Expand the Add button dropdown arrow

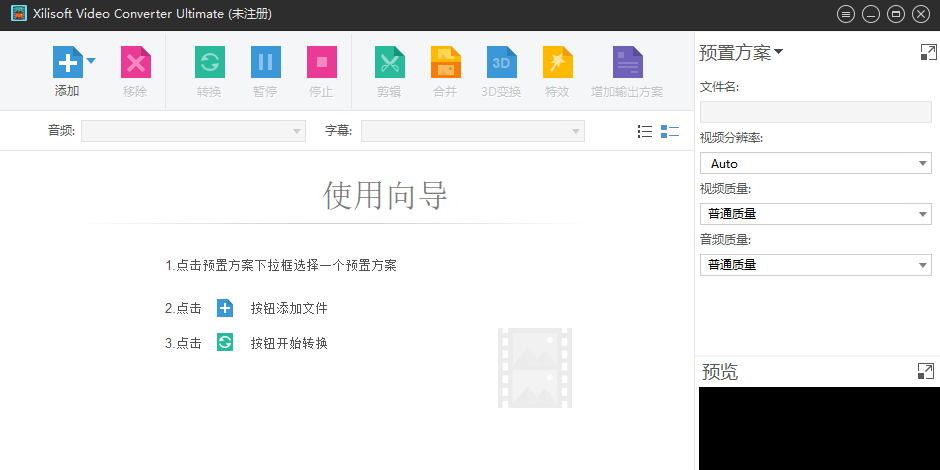click(91, 61)
